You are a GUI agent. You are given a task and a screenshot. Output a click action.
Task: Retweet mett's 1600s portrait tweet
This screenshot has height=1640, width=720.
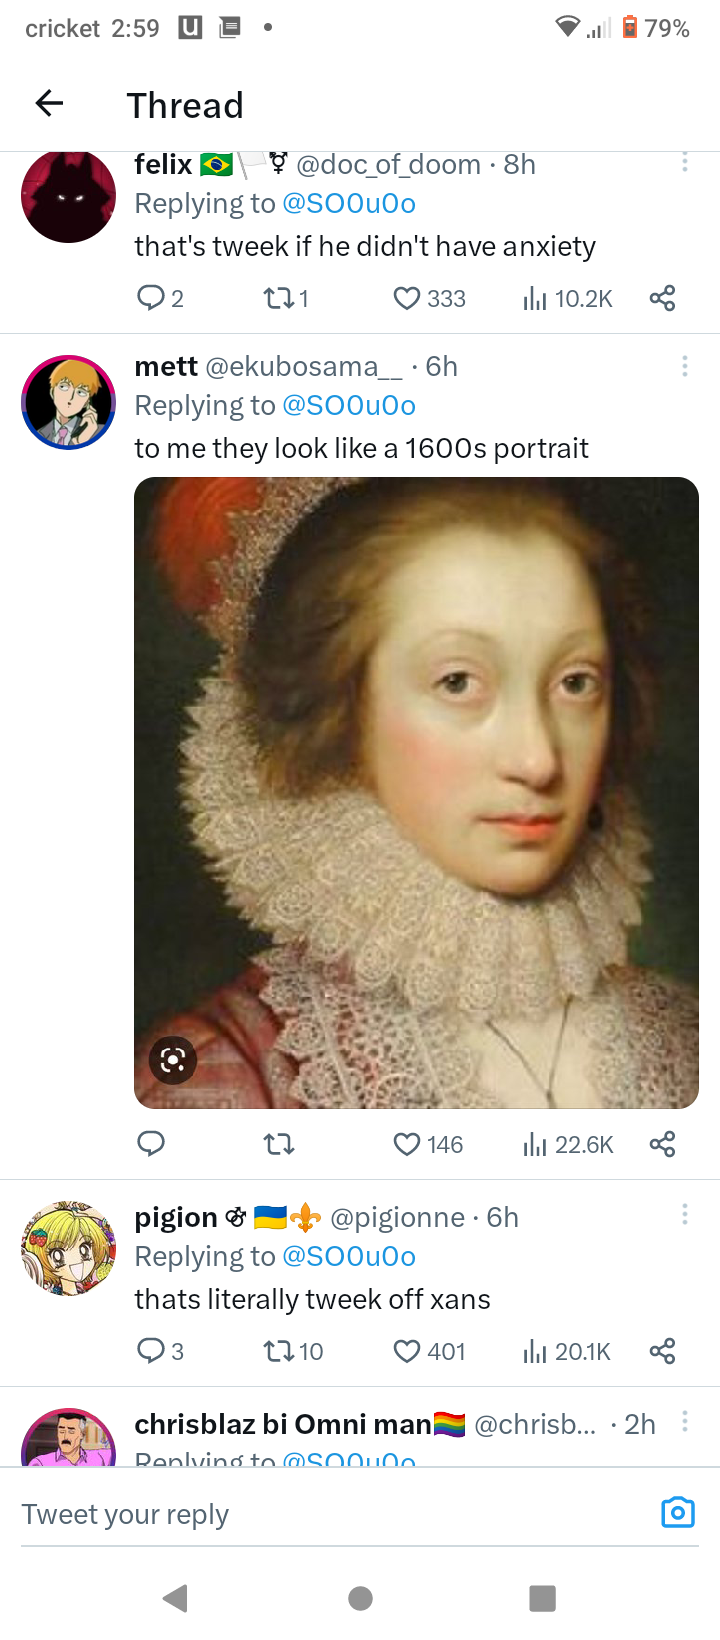(279, 1144)
